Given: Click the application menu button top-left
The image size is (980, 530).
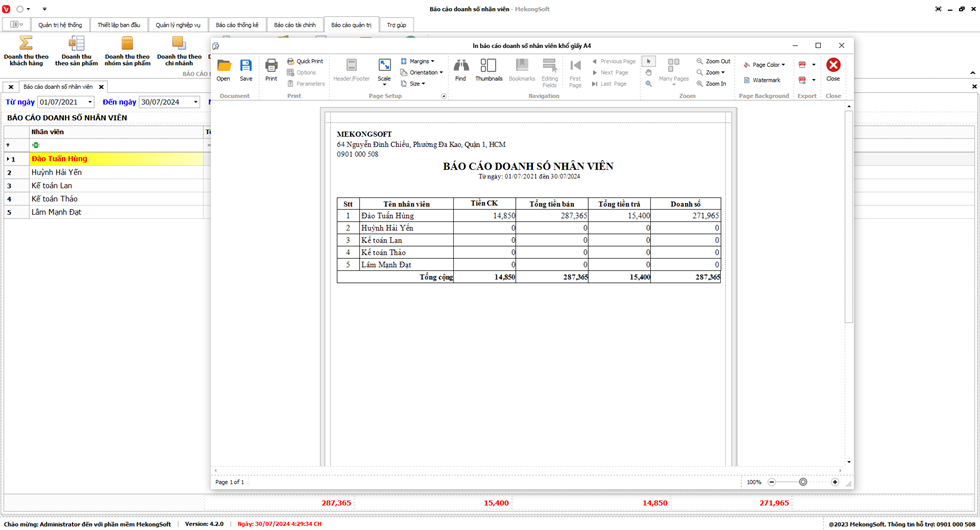Looking at the screenshot, I should (17, 25).
